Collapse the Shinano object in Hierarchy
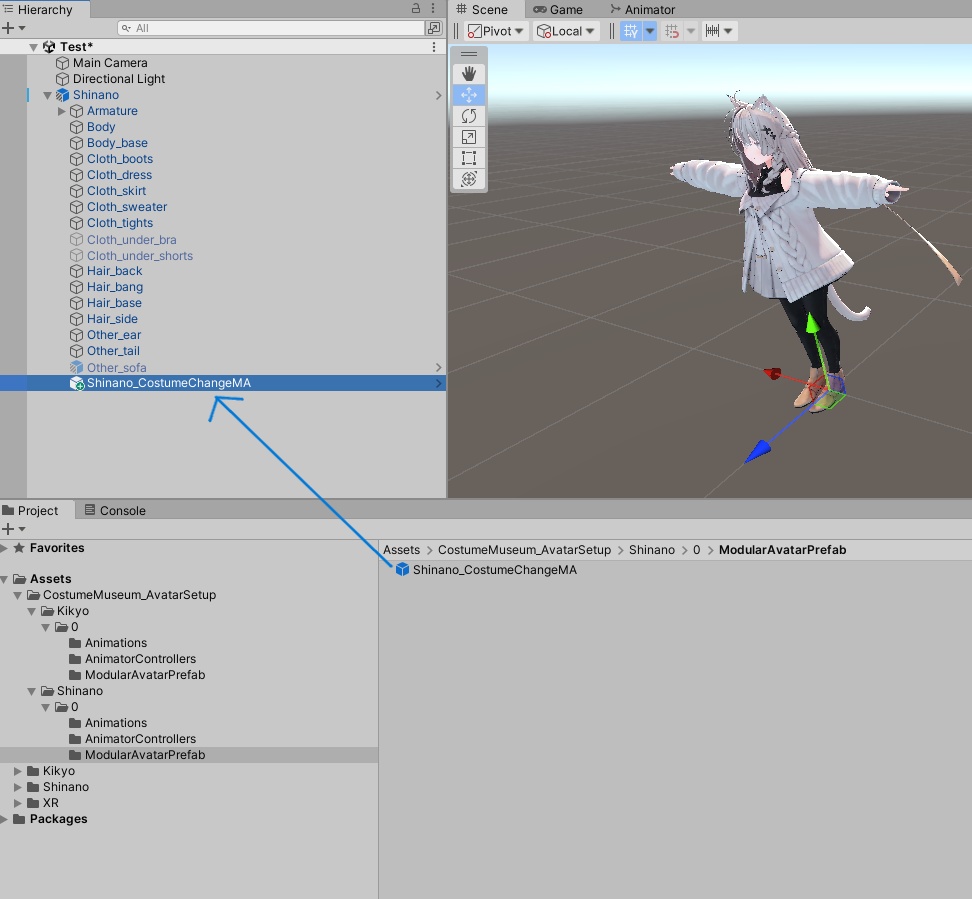The height and width of the screenshot is (899, 972). [48, 95]
